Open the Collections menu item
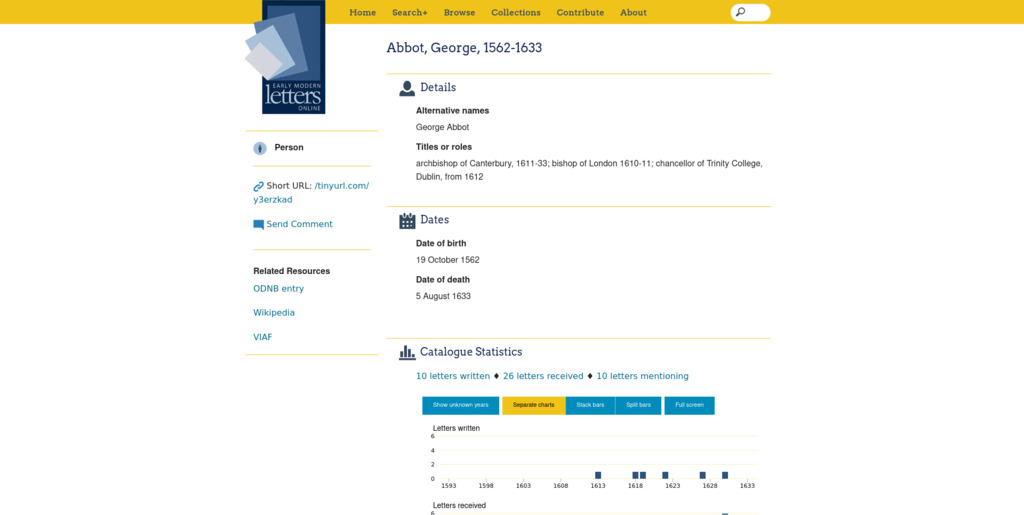Viewport: 1024px width, 515px height. tap(515, 13)
